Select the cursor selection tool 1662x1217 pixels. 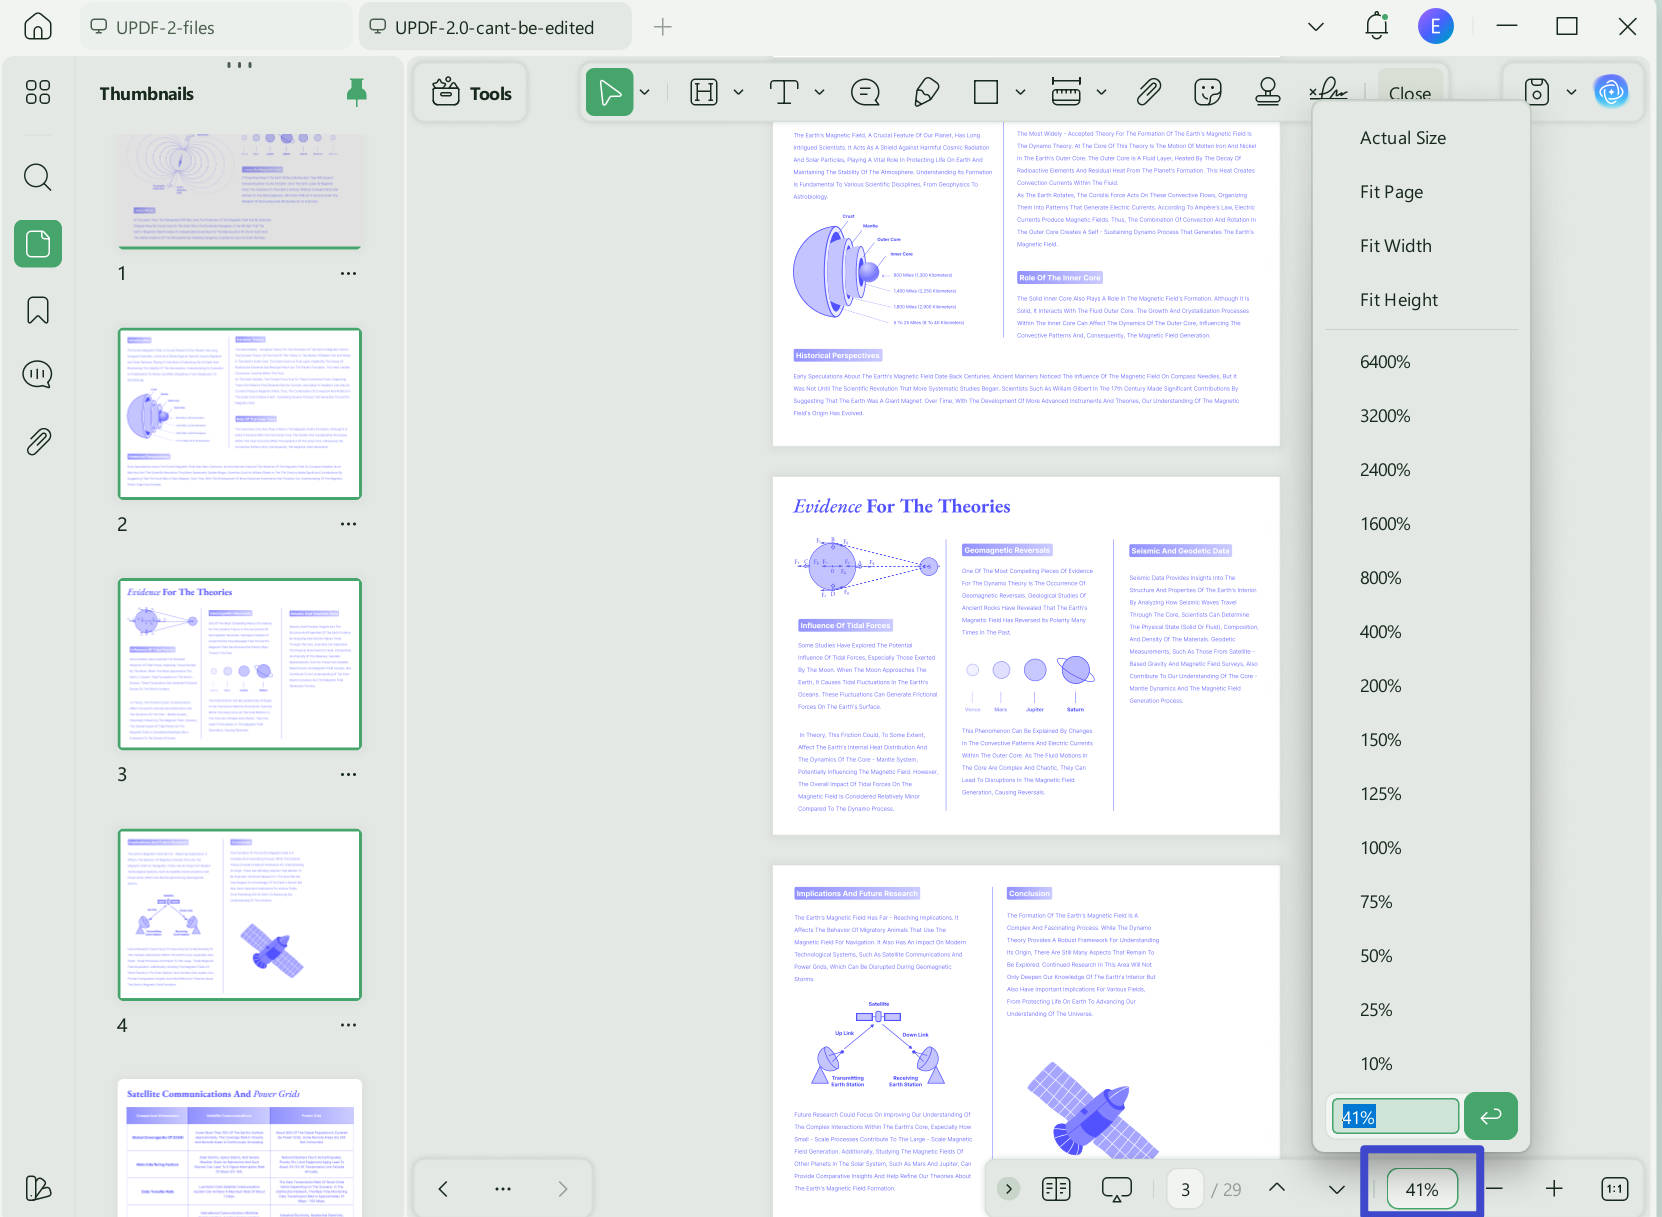point(609,93)
